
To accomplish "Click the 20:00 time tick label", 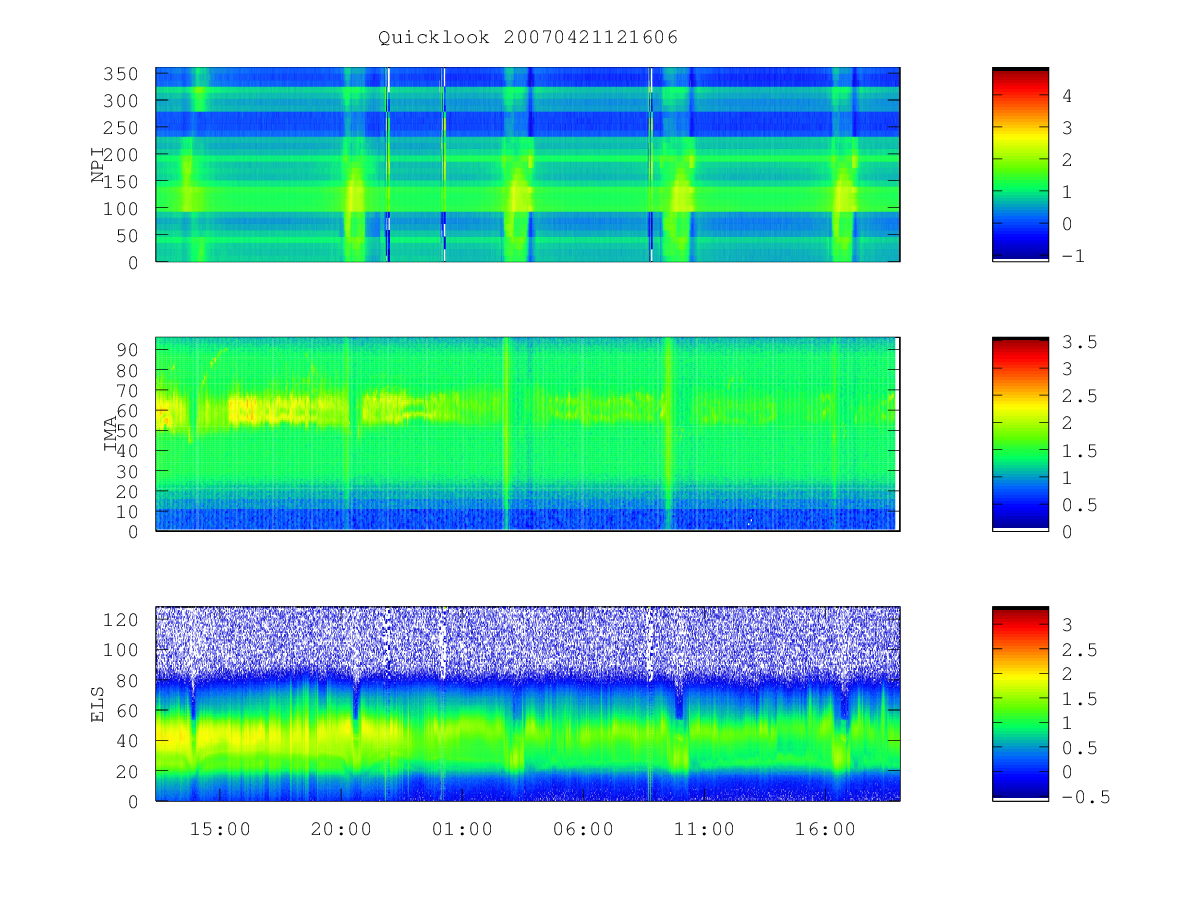I will point(341,829).
